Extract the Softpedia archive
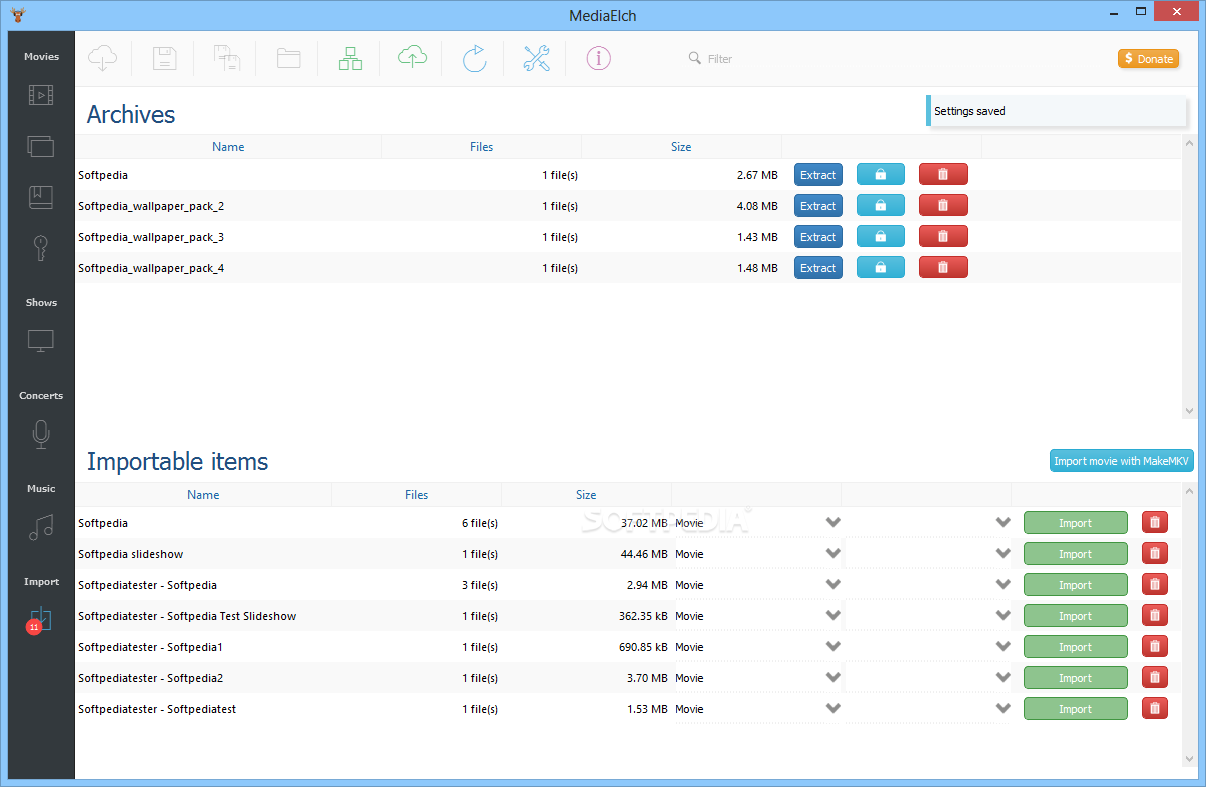 [x=818, y=175]
